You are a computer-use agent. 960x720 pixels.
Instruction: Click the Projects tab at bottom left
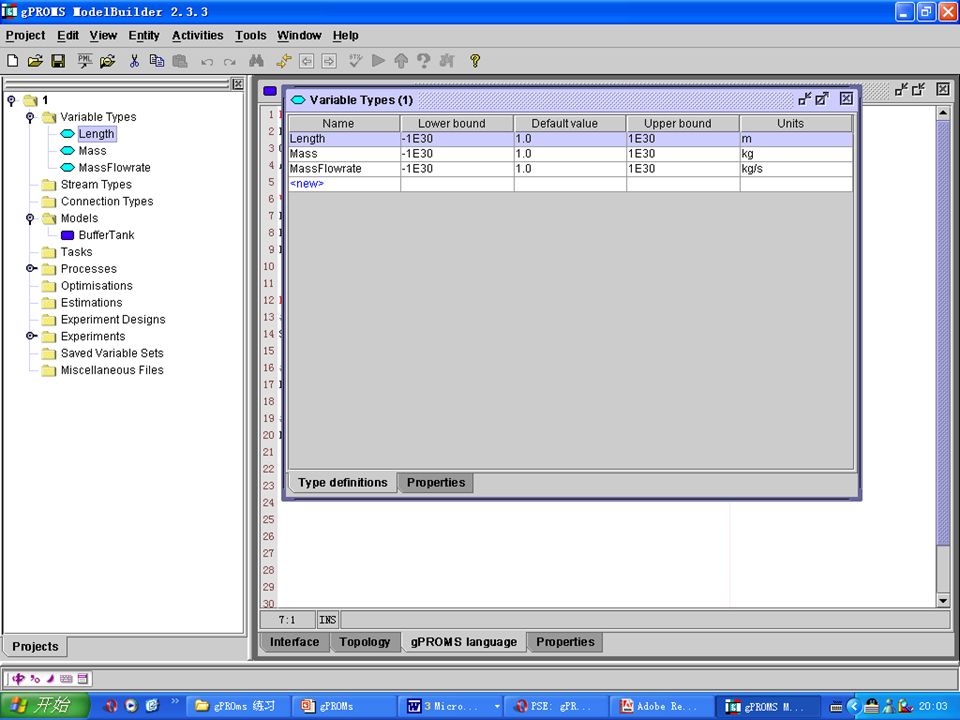[x=36, y=647]
